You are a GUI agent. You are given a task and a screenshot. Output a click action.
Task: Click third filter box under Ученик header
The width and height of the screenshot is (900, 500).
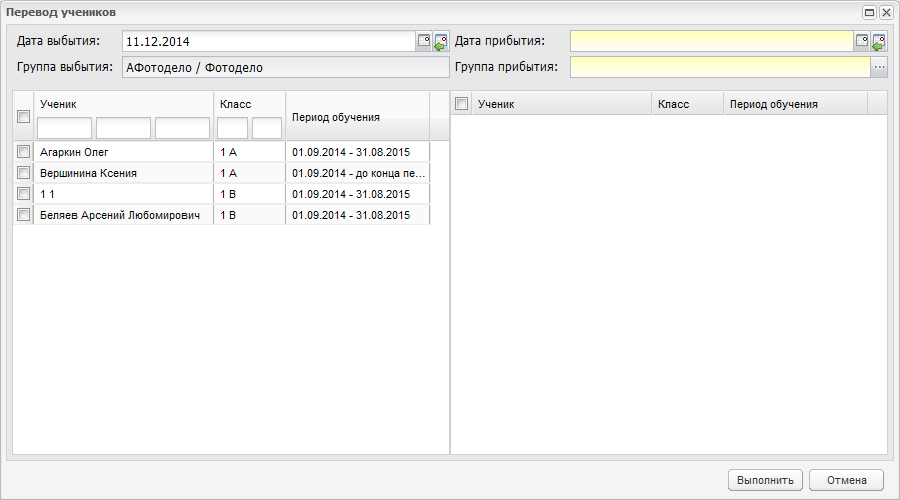point(183,128)
